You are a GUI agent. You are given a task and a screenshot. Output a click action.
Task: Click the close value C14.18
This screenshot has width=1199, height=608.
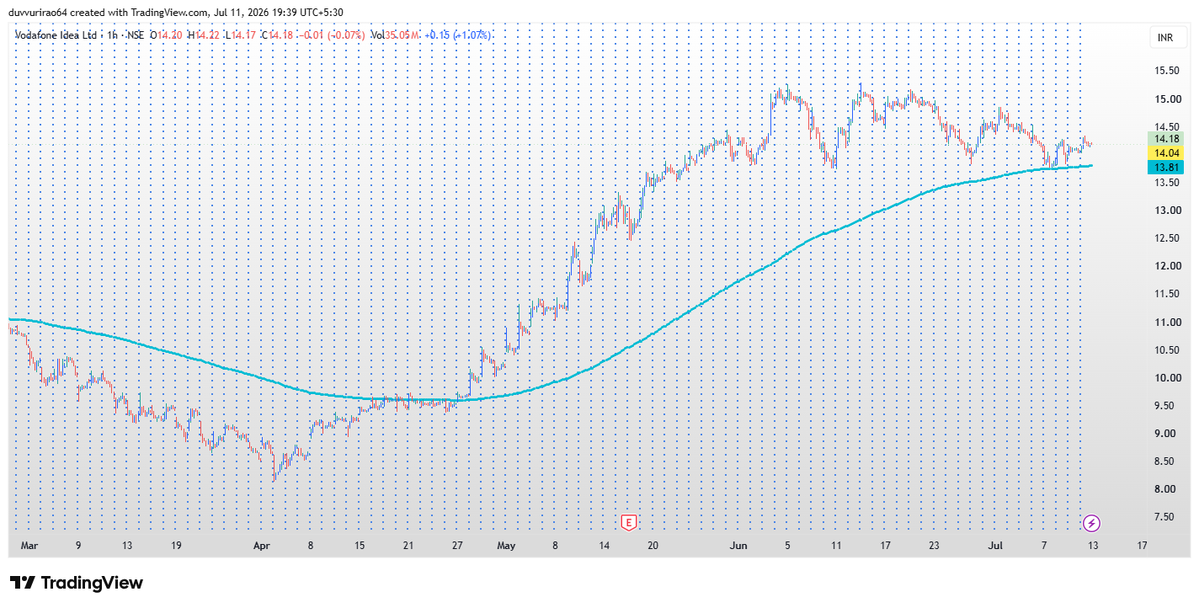(277, 35)
